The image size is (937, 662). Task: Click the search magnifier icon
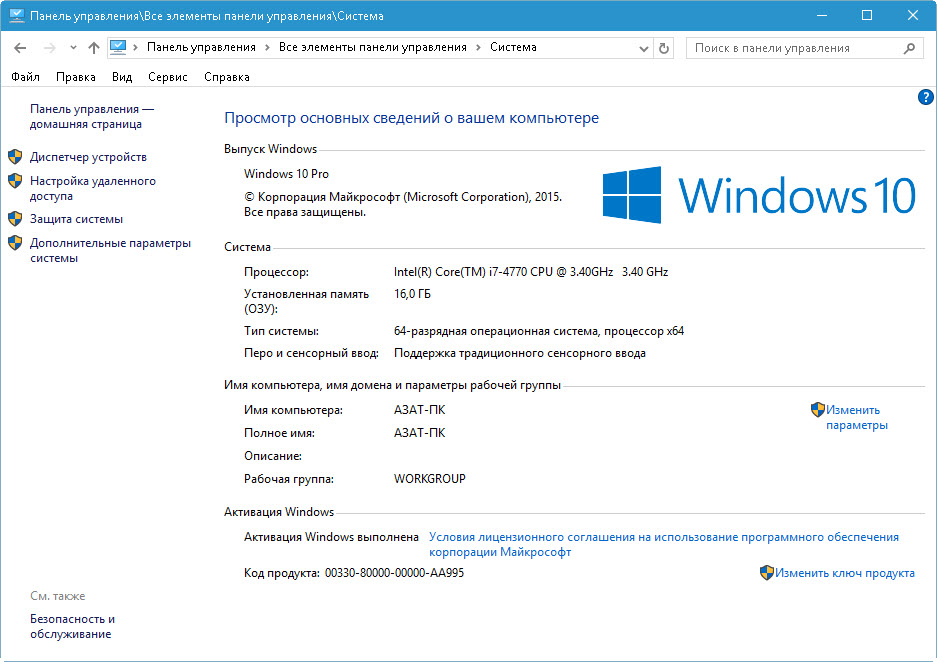pyautogui.click(x=909, y=48)
